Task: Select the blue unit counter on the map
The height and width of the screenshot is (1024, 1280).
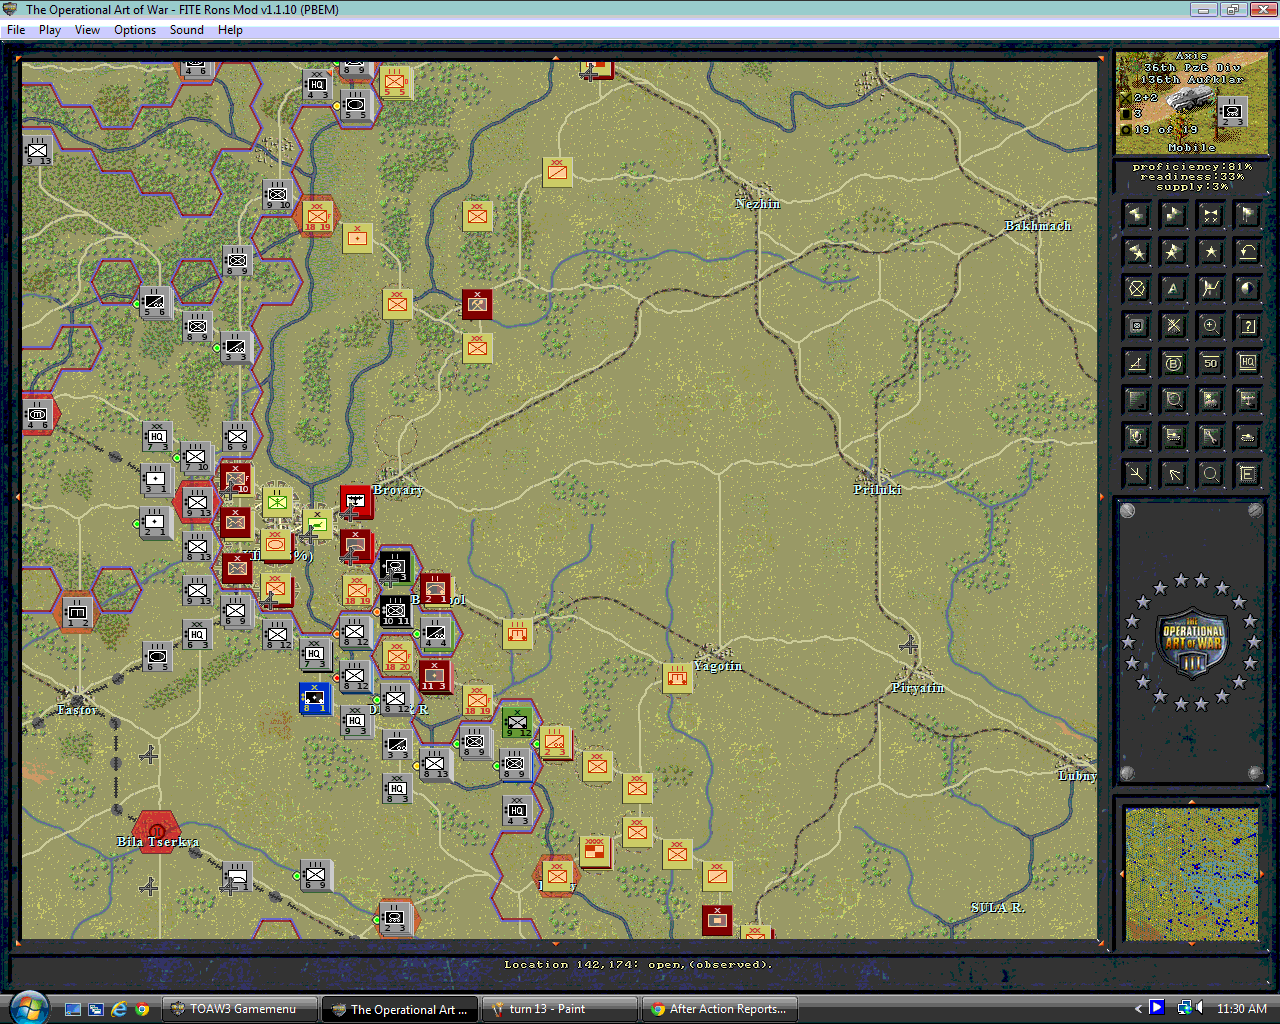Action: point(315,698)
